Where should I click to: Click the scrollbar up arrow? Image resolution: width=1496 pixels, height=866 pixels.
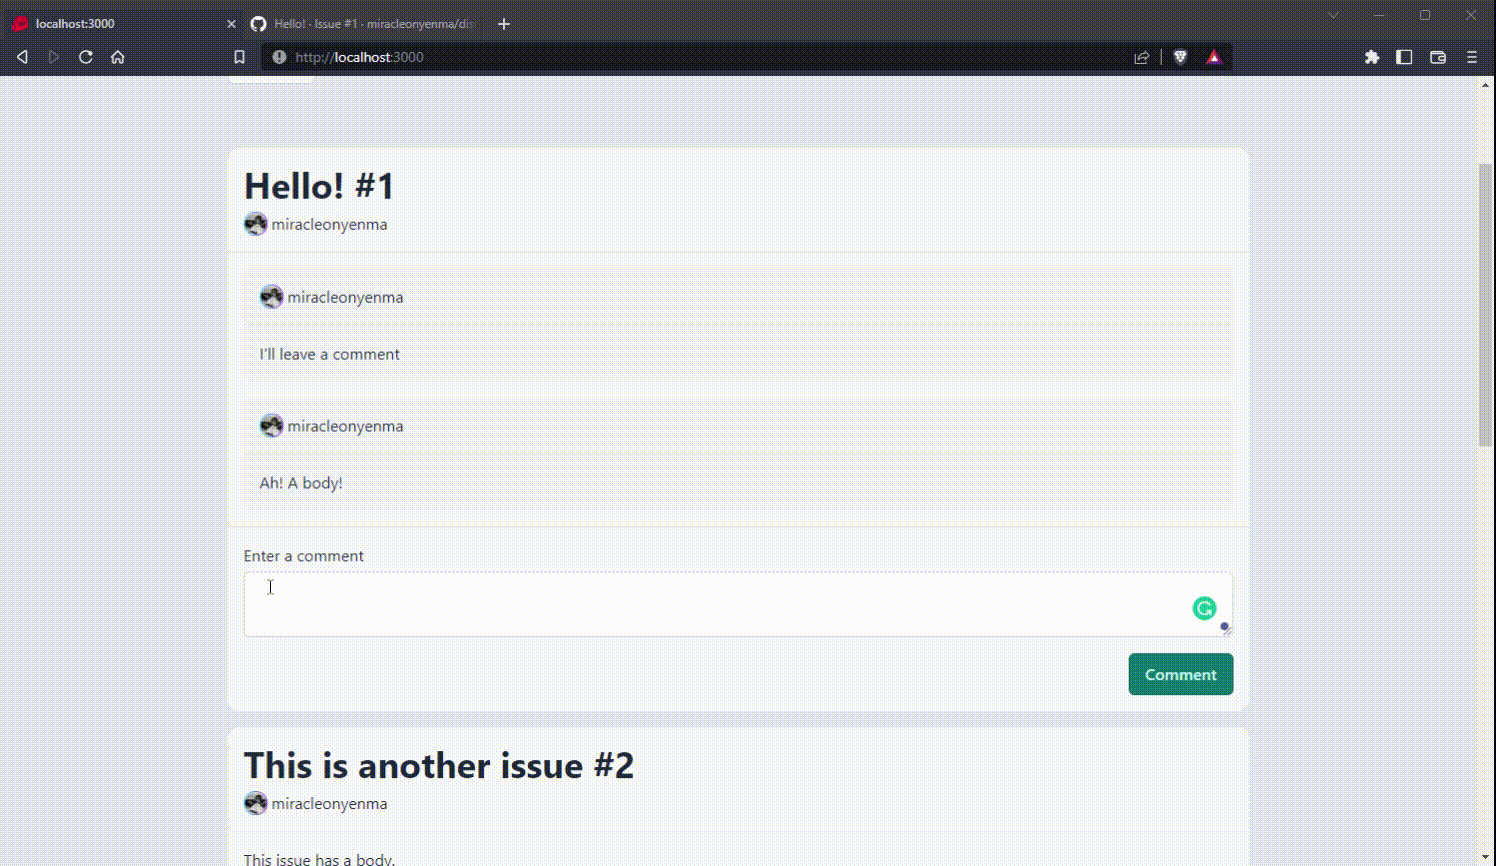tap(1486, 85)
